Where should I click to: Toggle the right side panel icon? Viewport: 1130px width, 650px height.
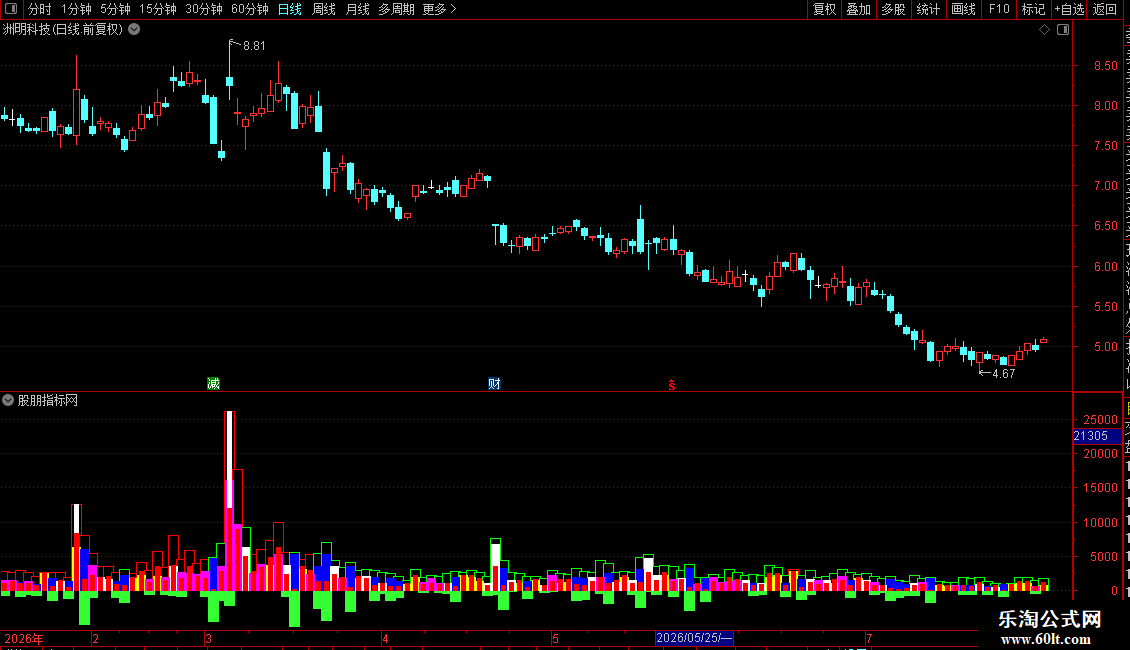coord(1063,30)
